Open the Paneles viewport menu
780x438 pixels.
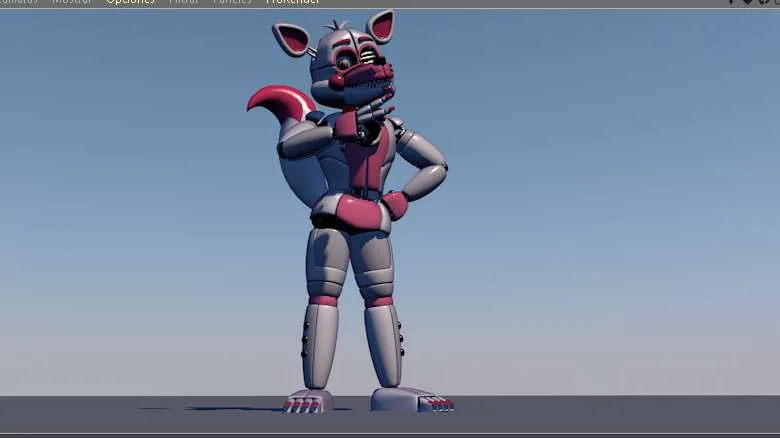232,1
